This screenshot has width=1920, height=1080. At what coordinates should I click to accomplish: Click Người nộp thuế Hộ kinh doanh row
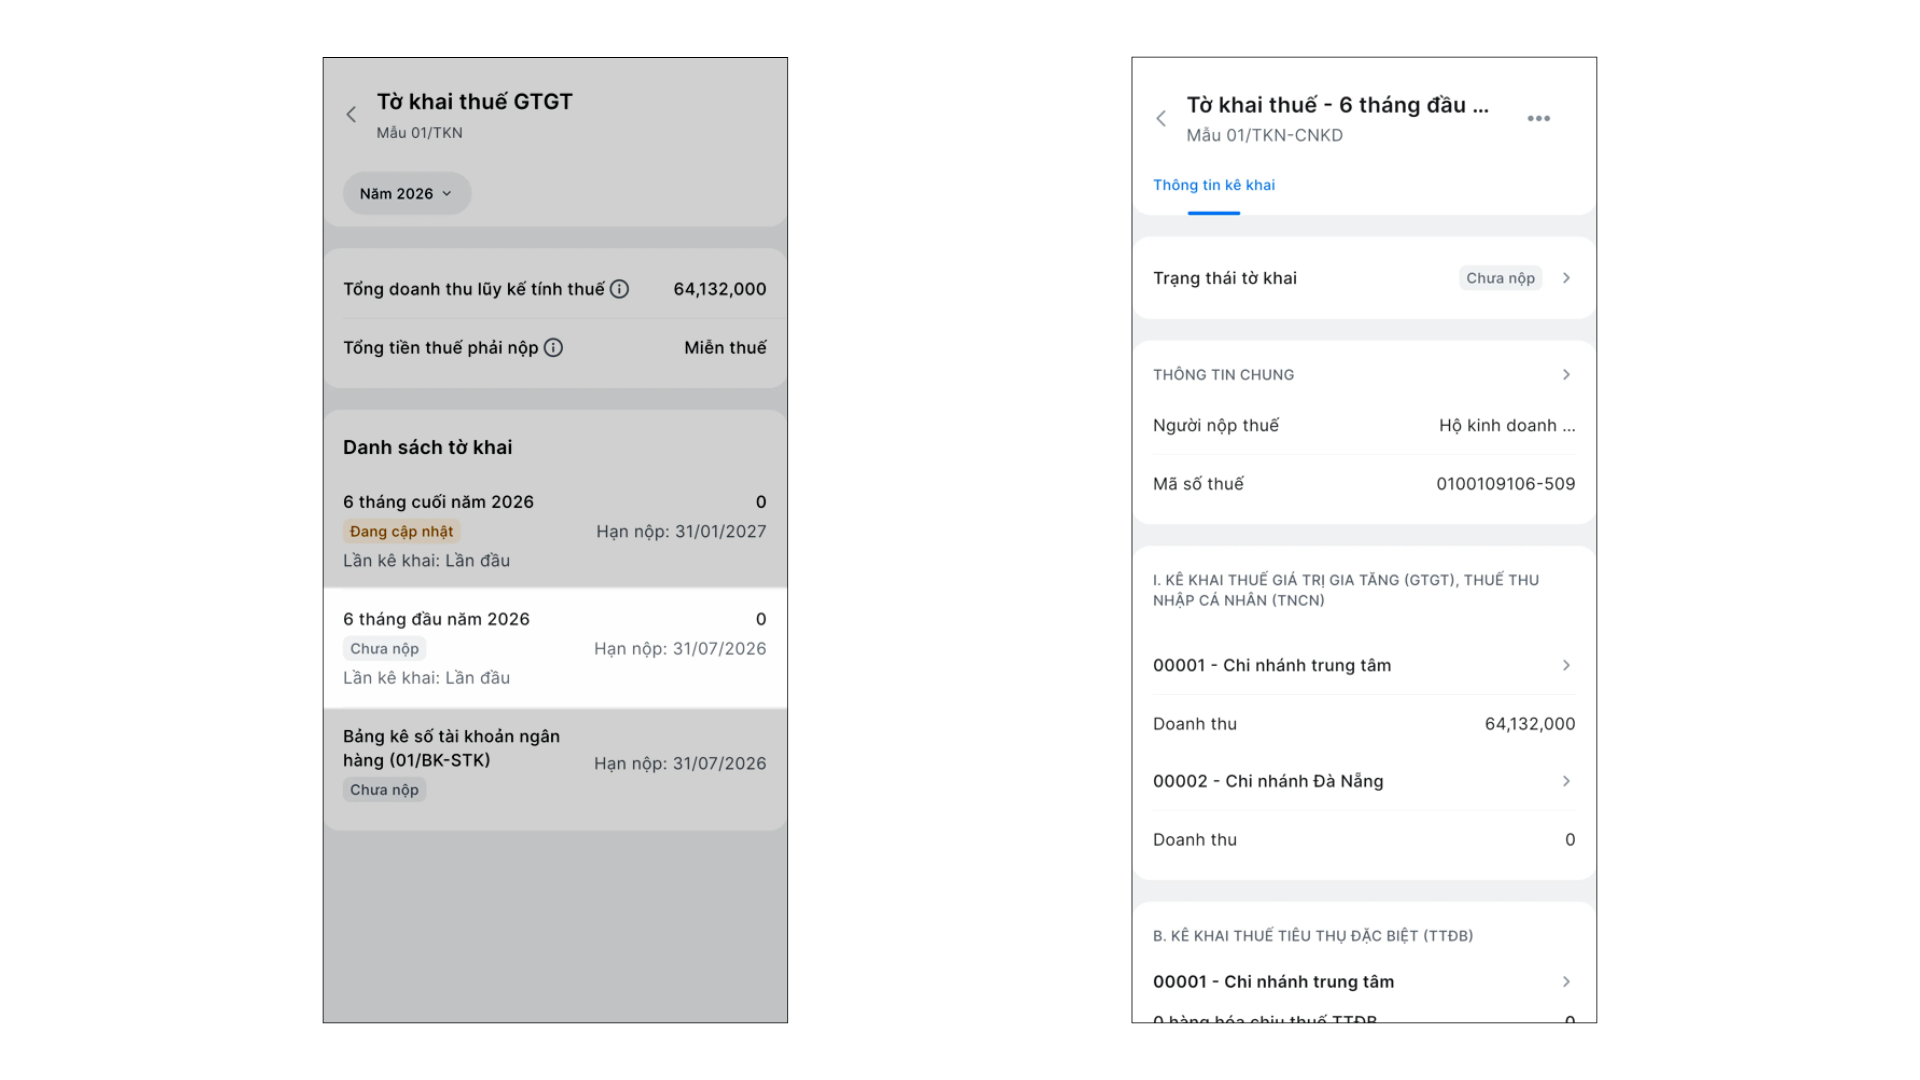[1364, 426]
